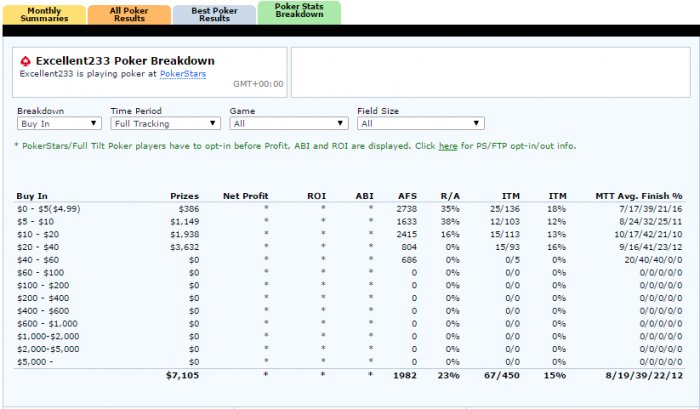Follow the PokerStars link
Screen dimensions: 700x409
[182, 73]
